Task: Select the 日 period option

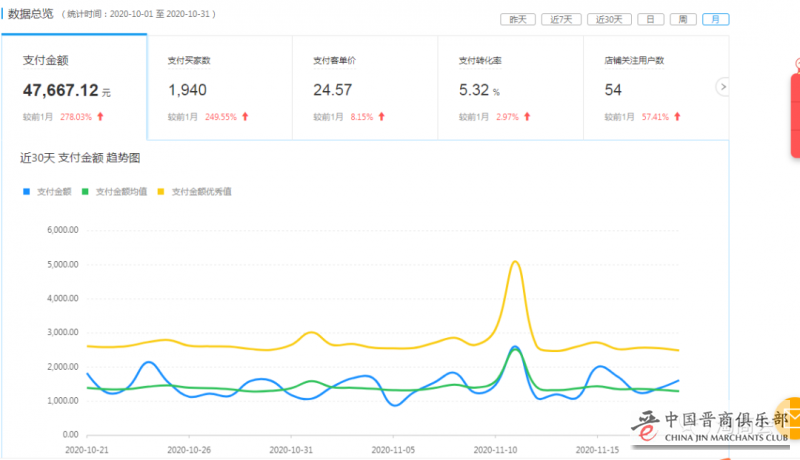Action: point(650,19)
